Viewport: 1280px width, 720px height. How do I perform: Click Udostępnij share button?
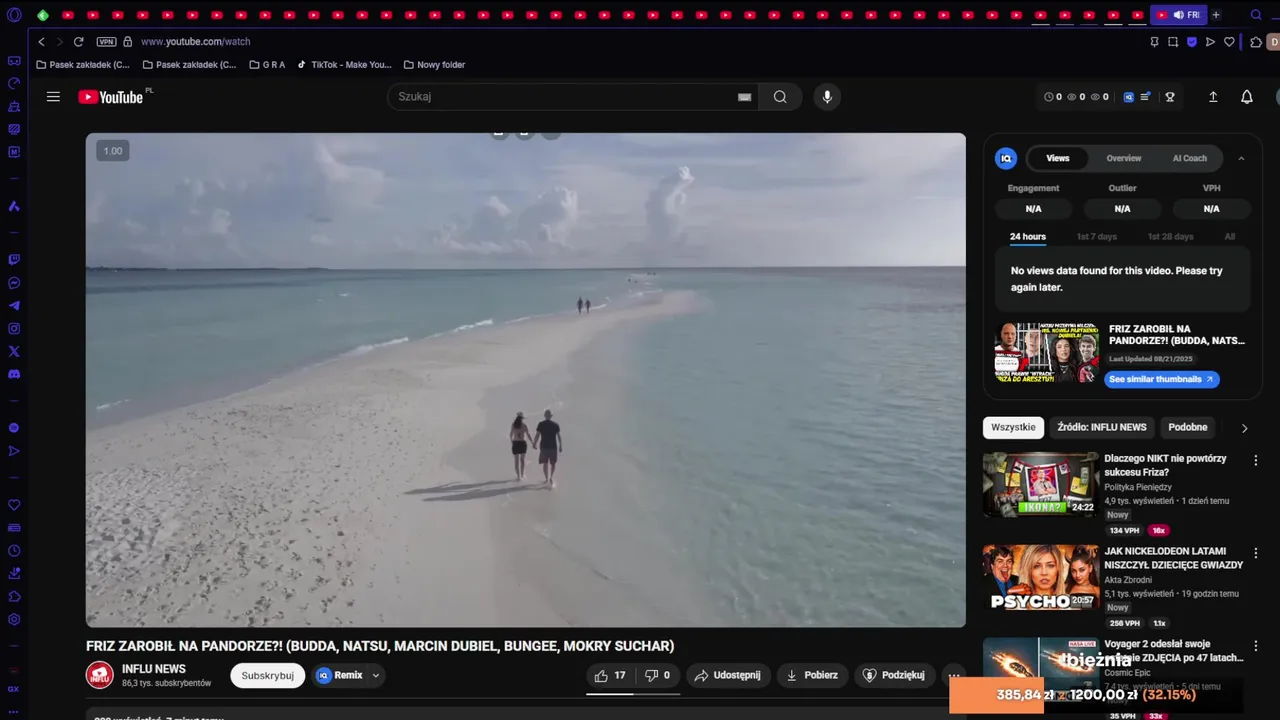[x=728, y=675]
